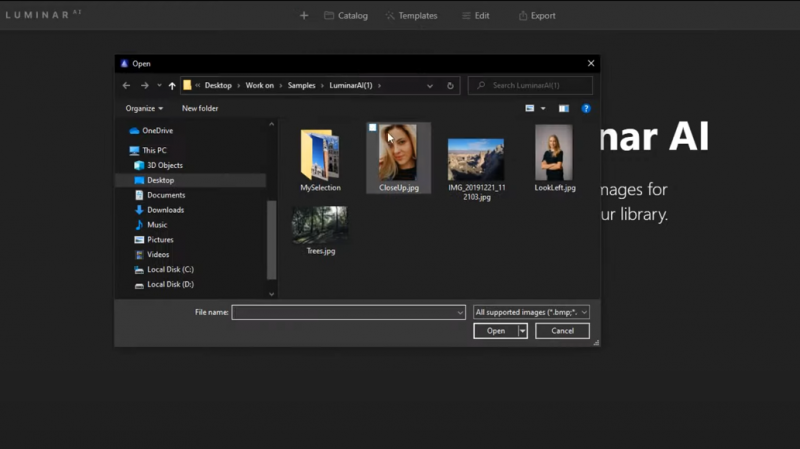This screenshot has height=449, width=800.
Task: Go back with the Back arrow
Action: click(126, 86)
